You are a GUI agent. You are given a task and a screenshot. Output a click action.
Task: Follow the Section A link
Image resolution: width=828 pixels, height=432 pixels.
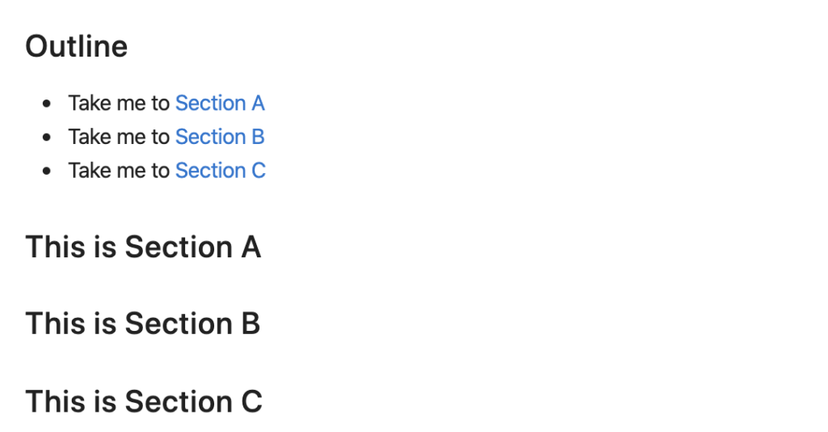coord(220,103)
